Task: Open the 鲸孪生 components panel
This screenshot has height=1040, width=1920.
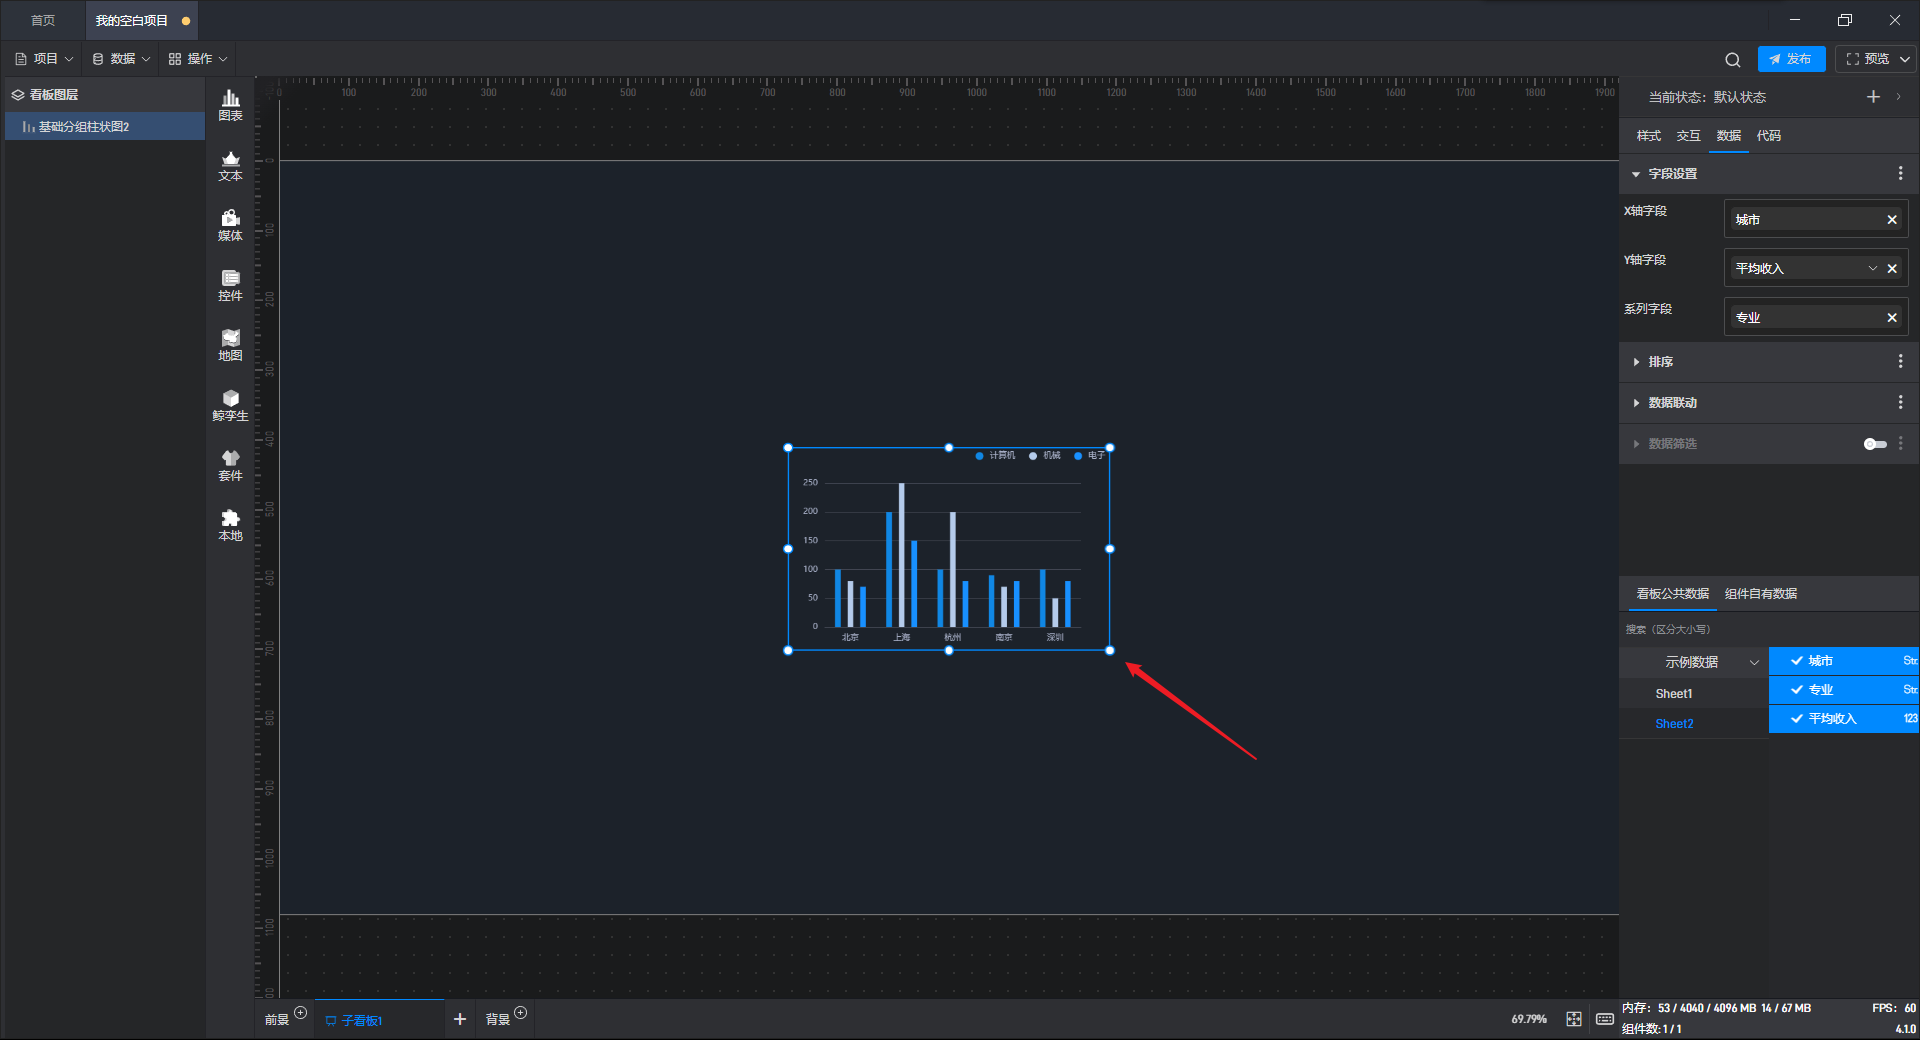Action: click(230, 405)
